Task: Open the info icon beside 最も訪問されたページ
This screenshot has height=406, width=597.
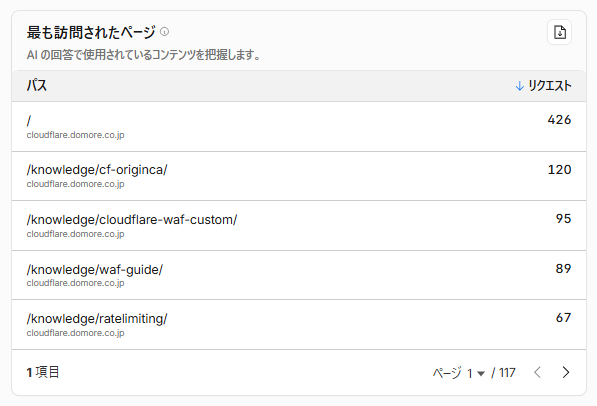Action: pyautogui.click(x=164, y=32)
